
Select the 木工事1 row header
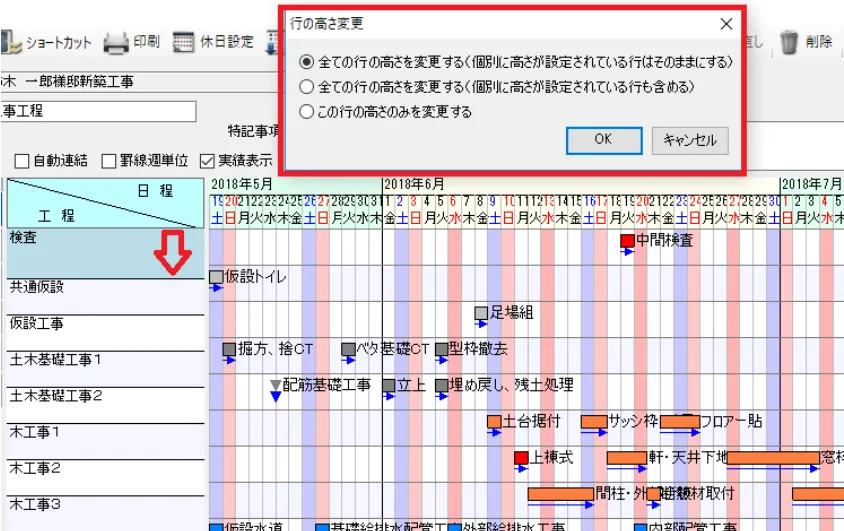[x=106, y=441]
